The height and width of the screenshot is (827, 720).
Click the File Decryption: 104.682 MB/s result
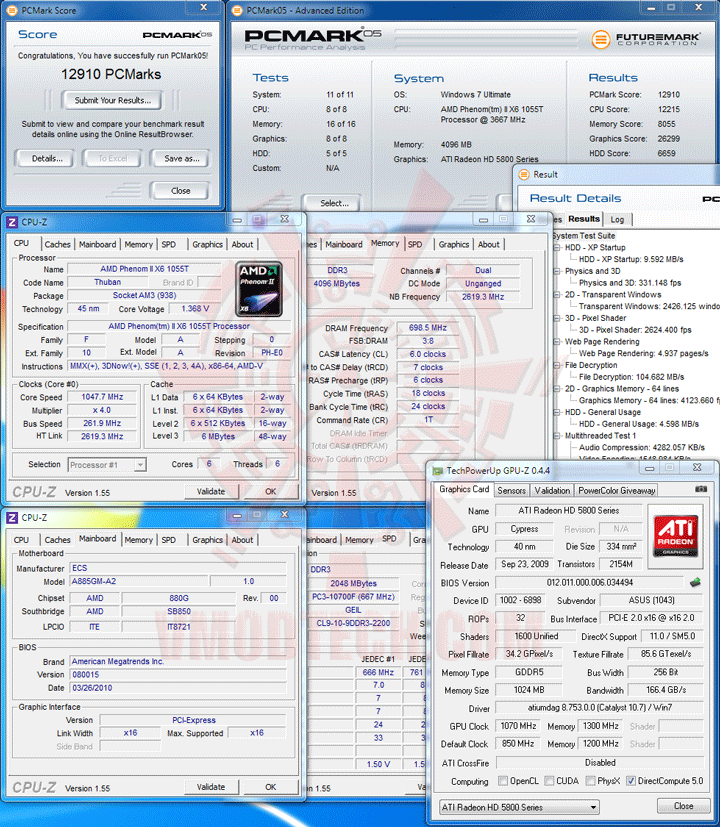(631, 377)
